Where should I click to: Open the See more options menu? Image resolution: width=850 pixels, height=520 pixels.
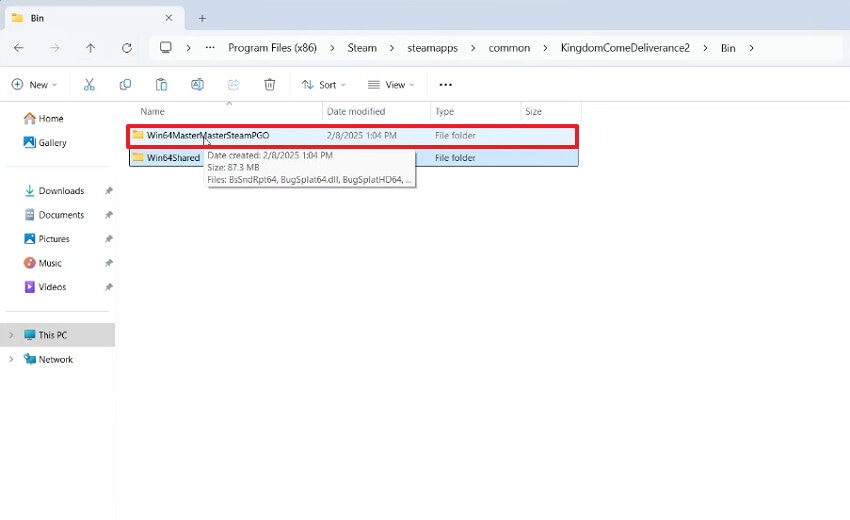(x=446, y=85)
